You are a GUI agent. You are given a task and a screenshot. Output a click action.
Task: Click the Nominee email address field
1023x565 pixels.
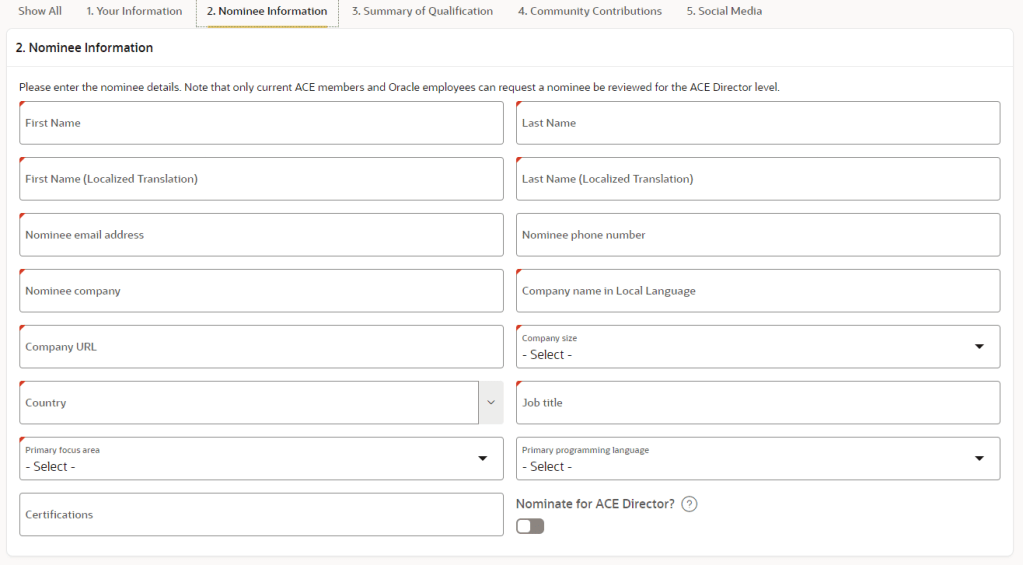point(260,235)
